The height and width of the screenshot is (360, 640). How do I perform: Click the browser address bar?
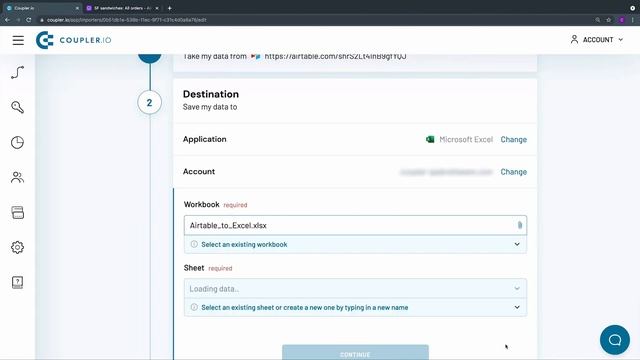tap(310, 20)
